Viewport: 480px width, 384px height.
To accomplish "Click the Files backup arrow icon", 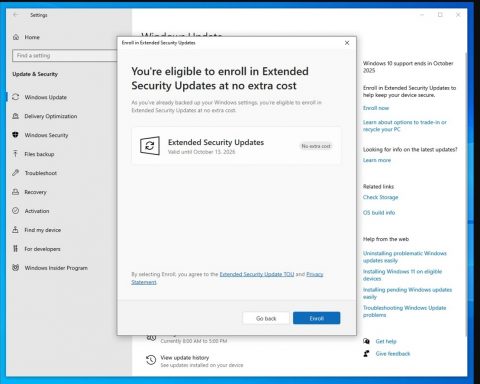I will click(16, 154).
